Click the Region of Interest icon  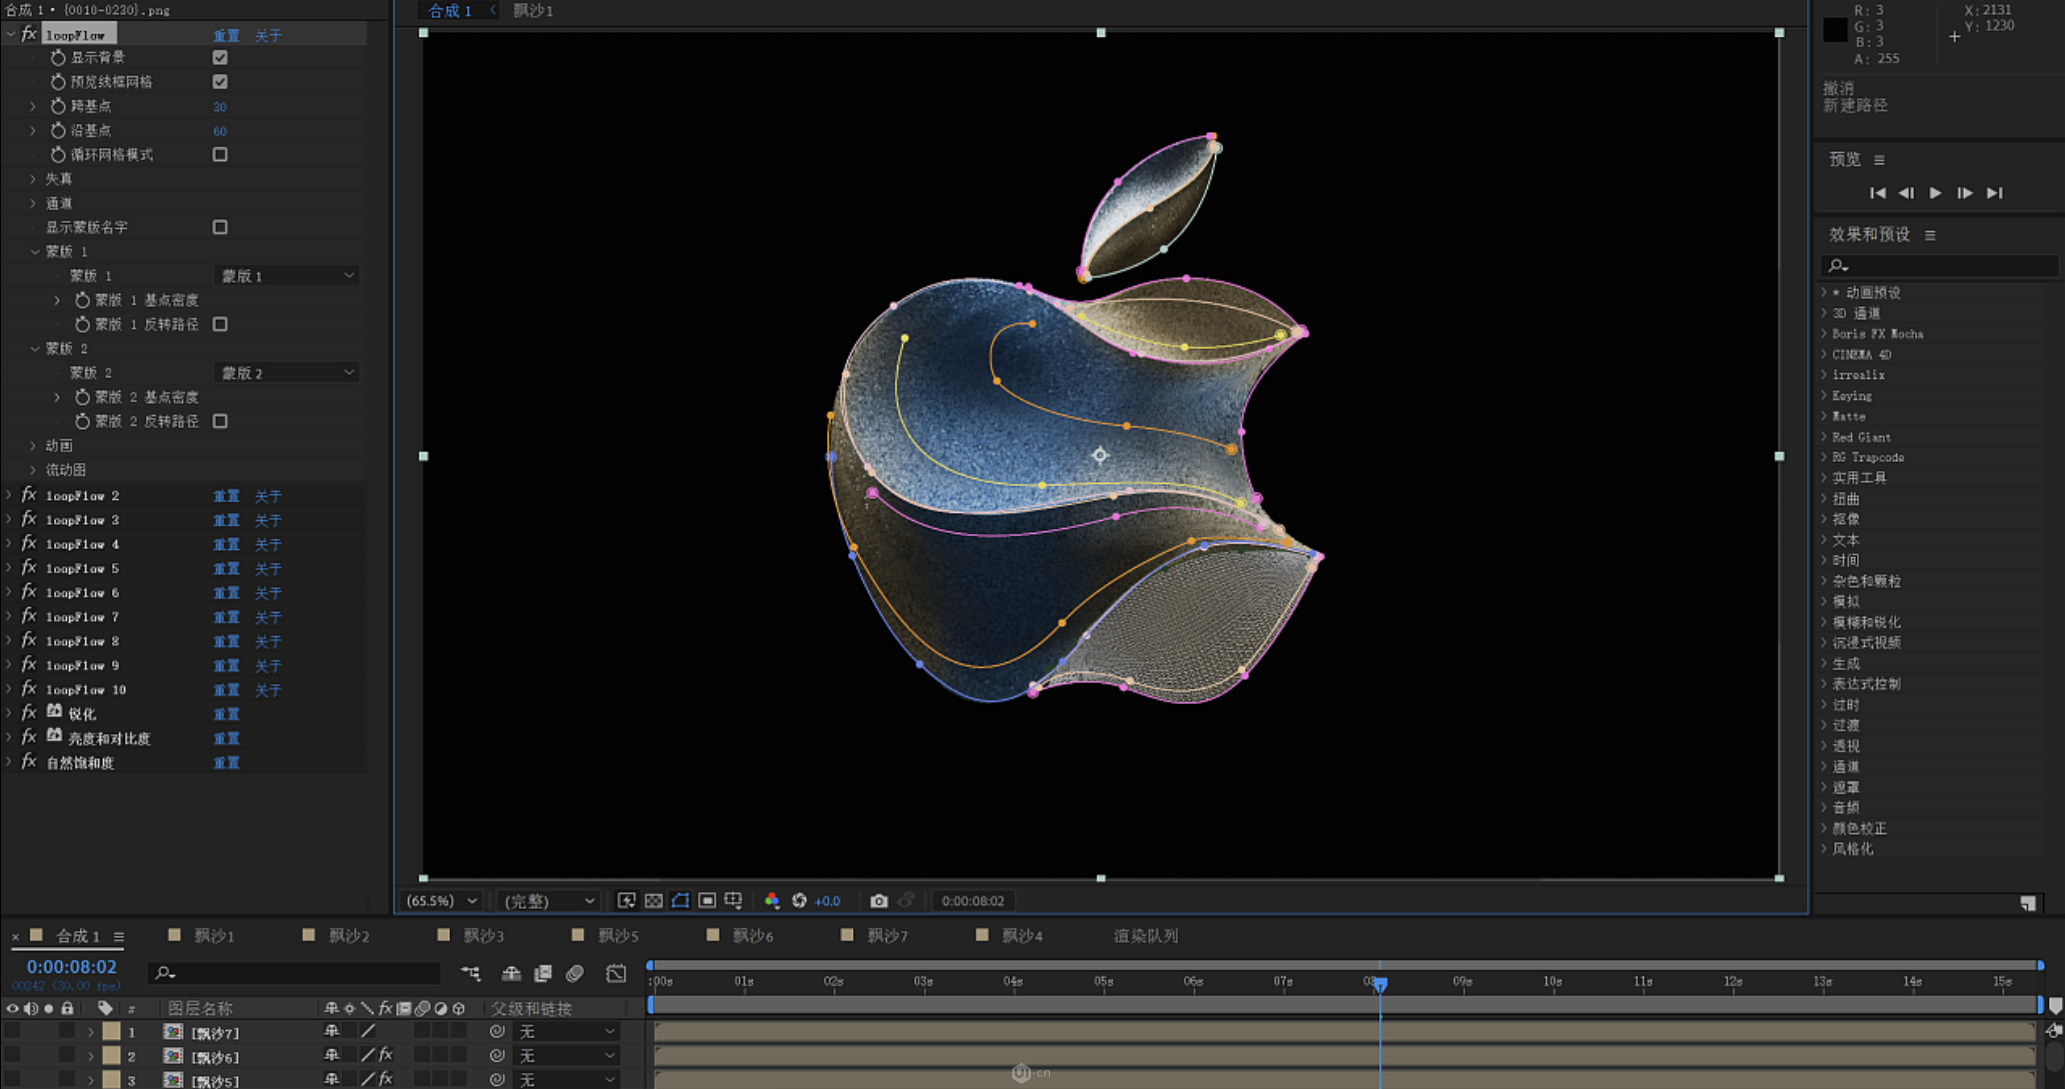click(x=707, y=901)
